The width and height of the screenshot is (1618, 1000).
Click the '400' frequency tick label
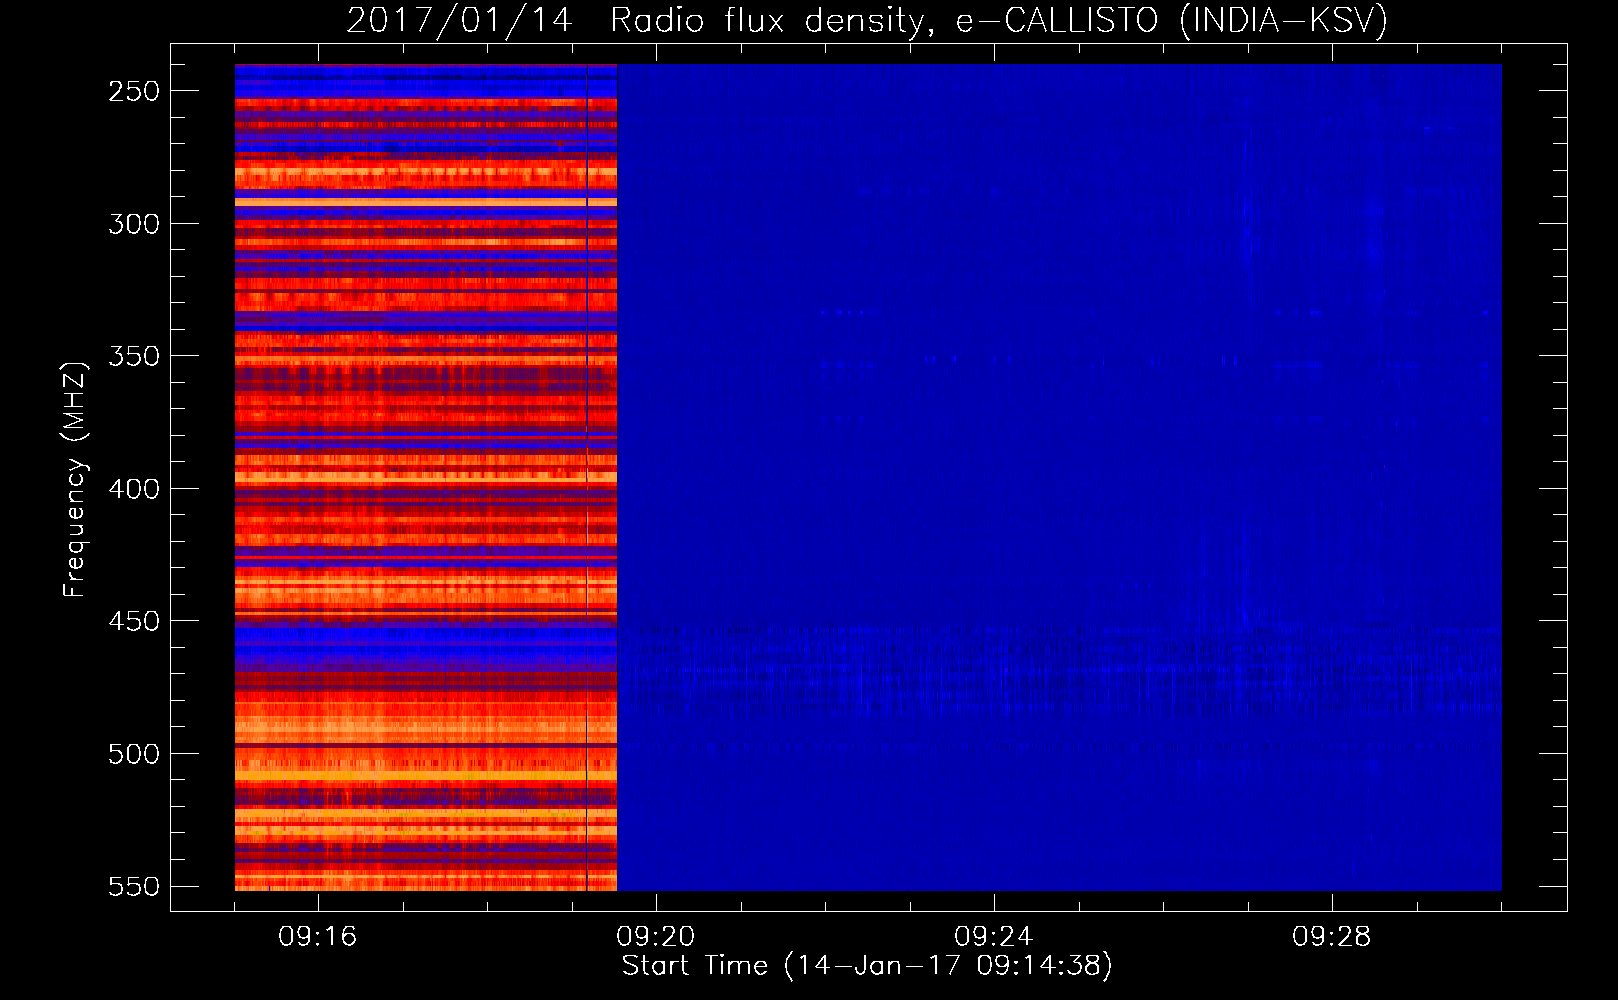coord(134,489)
